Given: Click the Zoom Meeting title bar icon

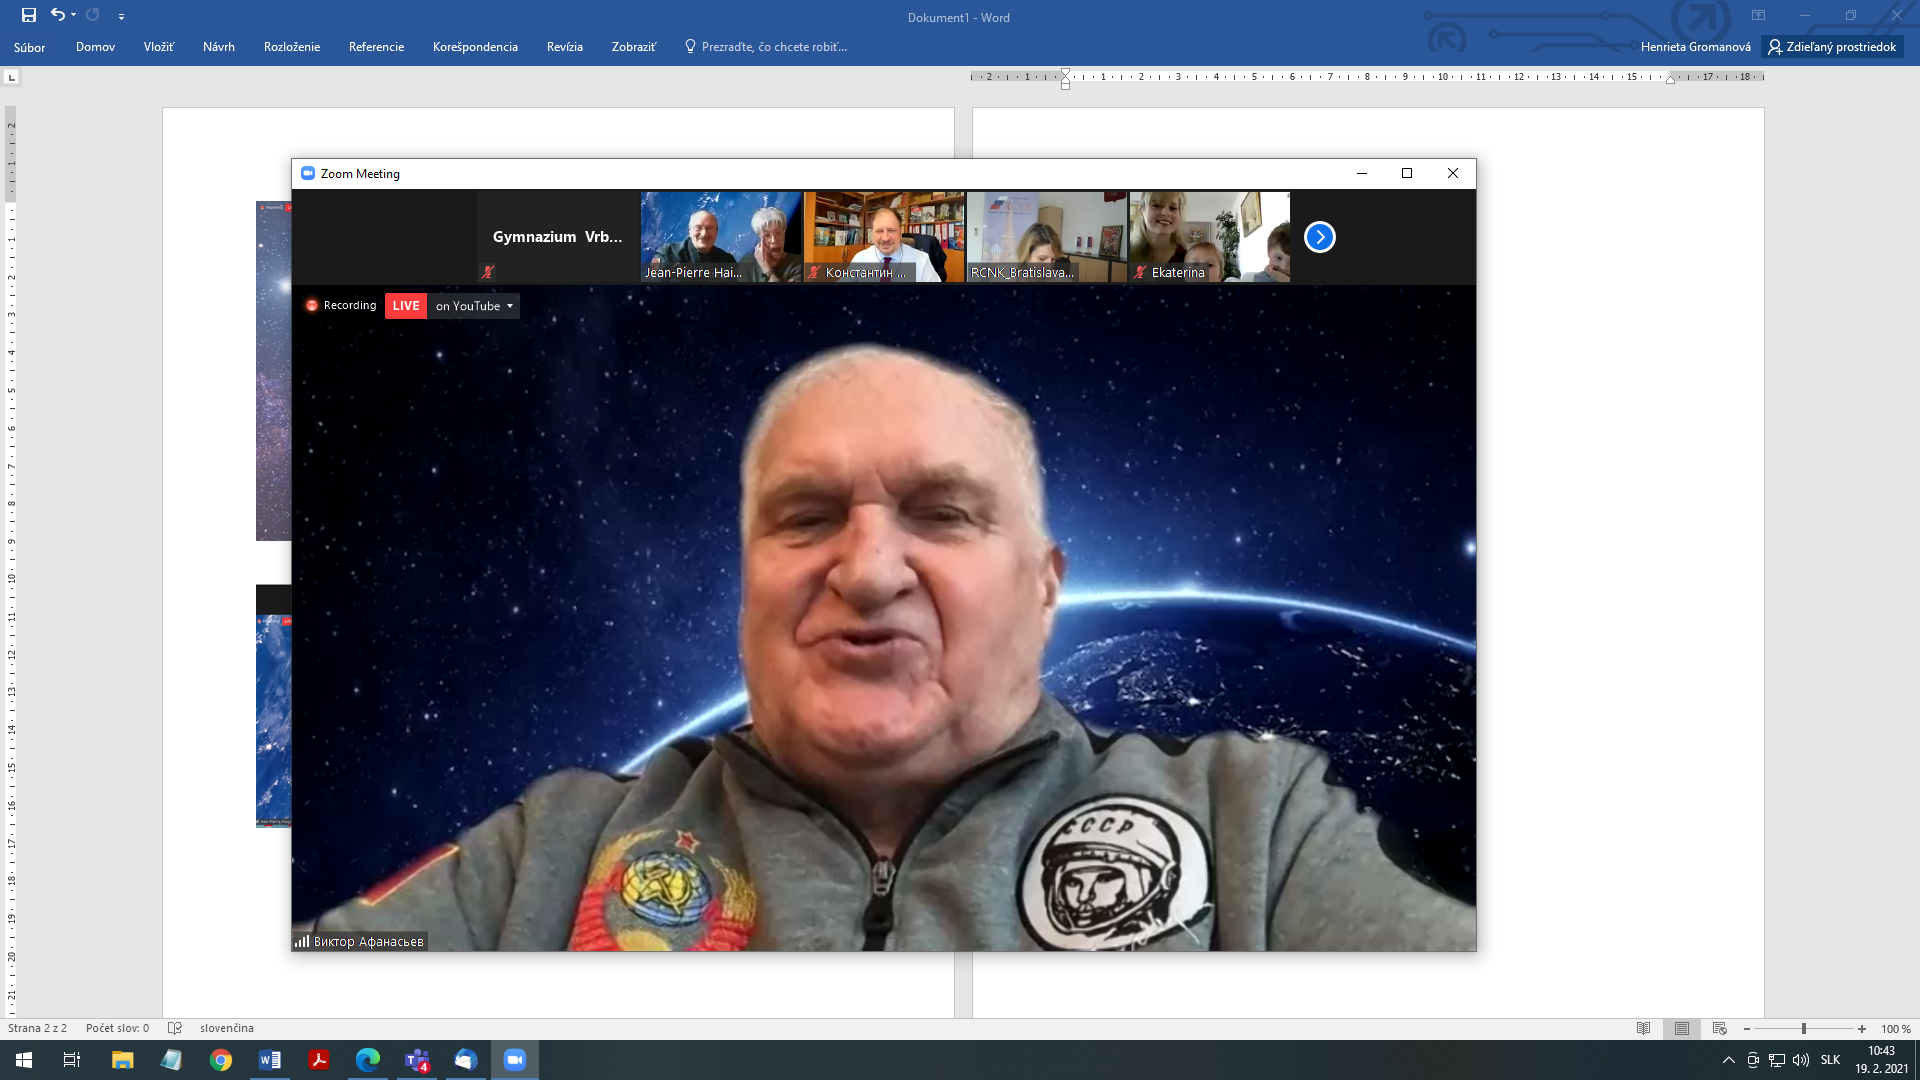Looking at the screenshot, I should pos(308,173).
